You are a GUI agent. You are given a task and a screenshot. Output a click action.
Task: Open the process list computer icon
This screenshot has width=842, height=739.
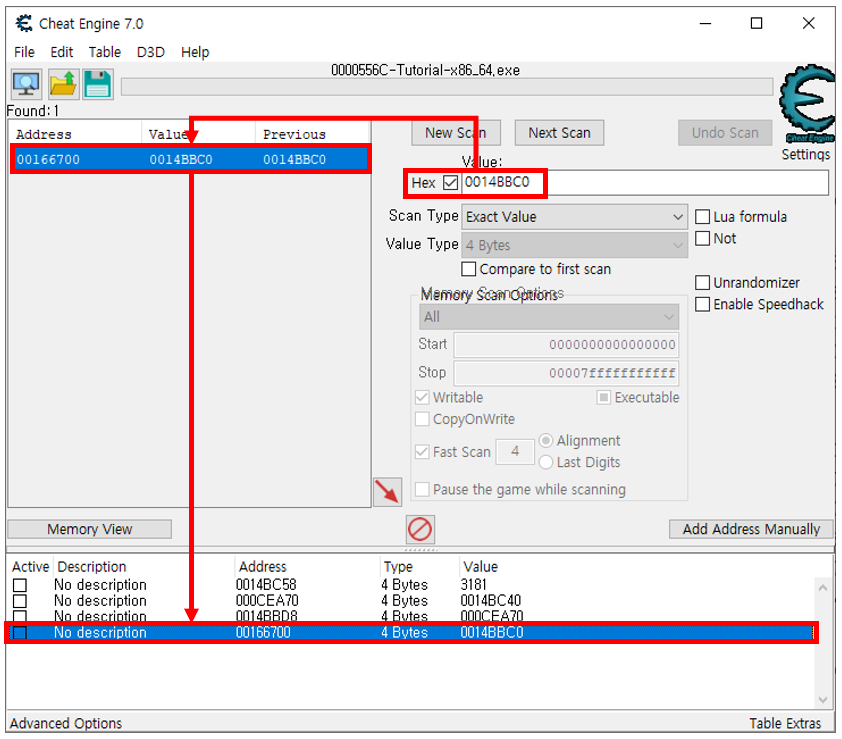[26, 85]
